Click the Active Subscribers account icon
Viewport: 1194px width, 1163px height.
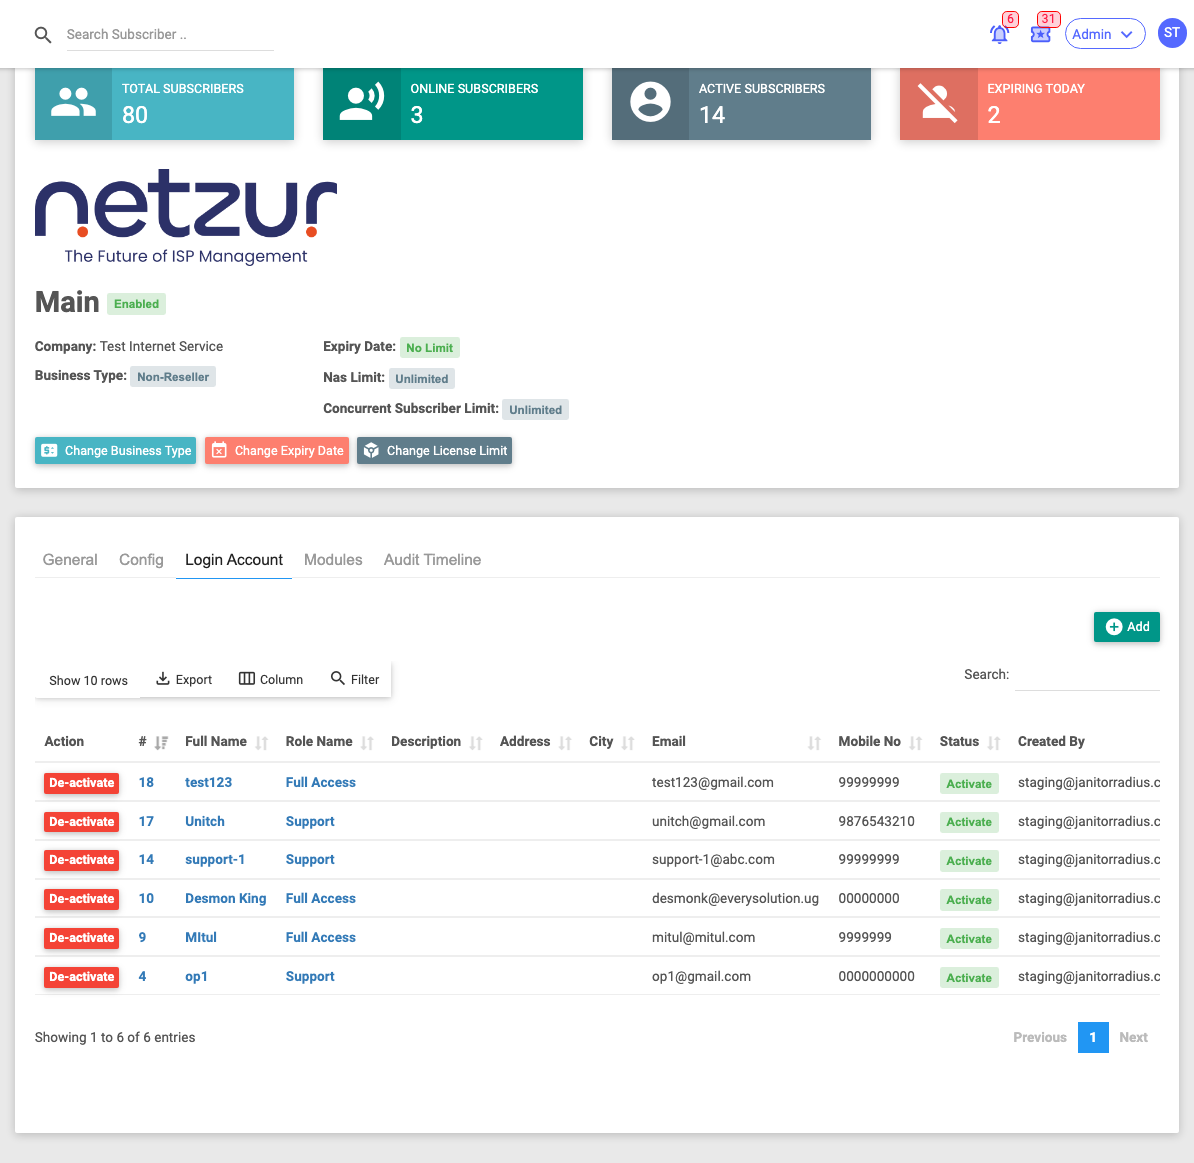(650, 103)
